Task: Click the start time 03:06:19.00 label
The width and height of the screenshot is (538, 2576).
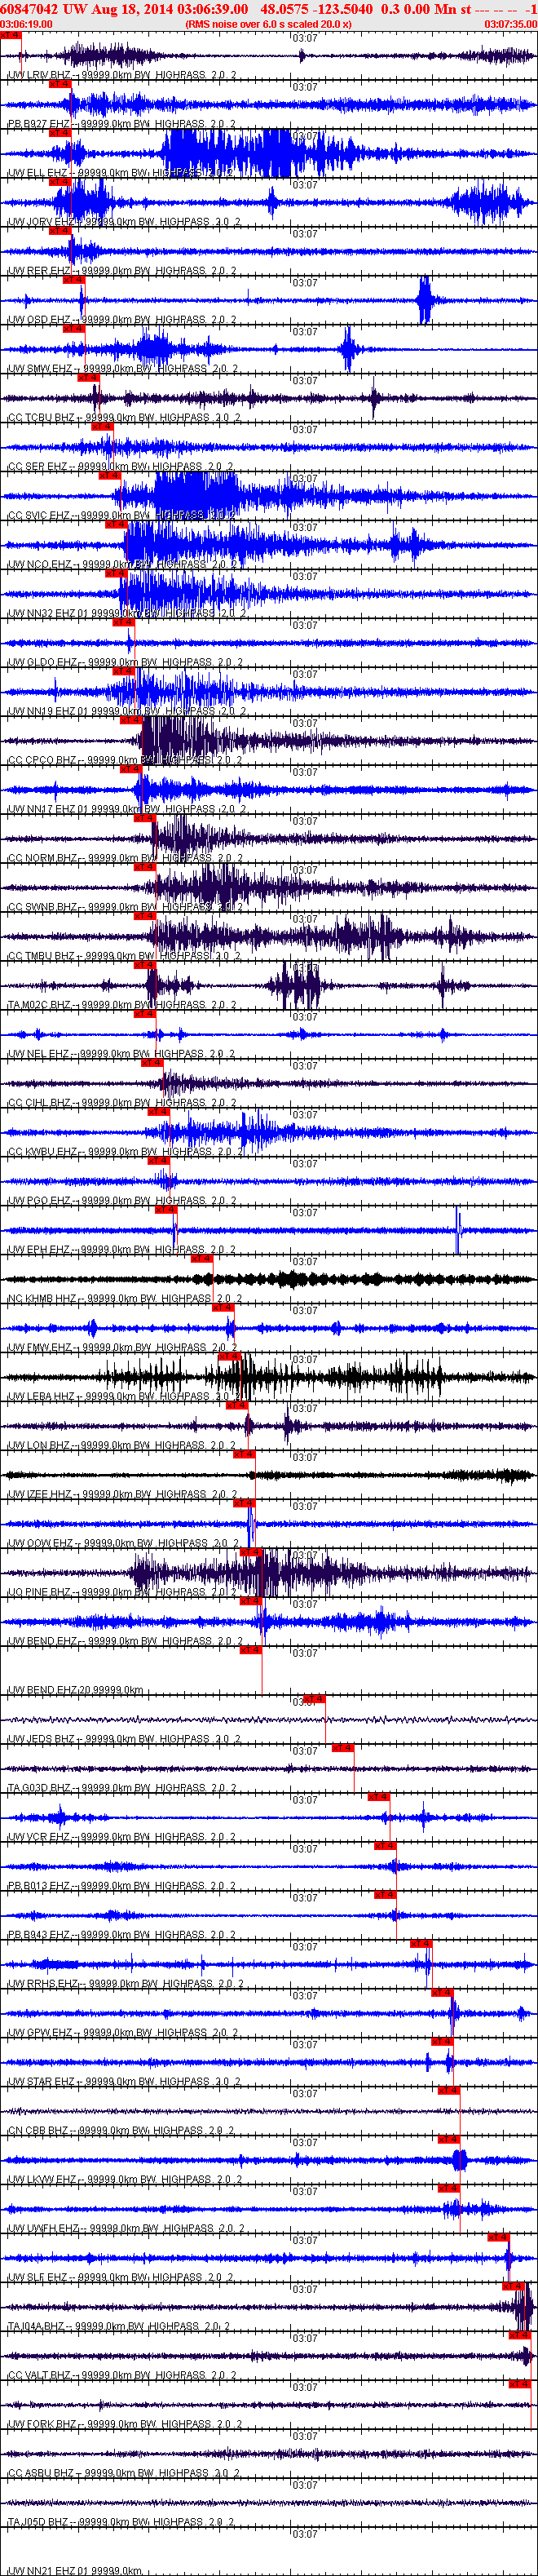Action: [27, 24]
